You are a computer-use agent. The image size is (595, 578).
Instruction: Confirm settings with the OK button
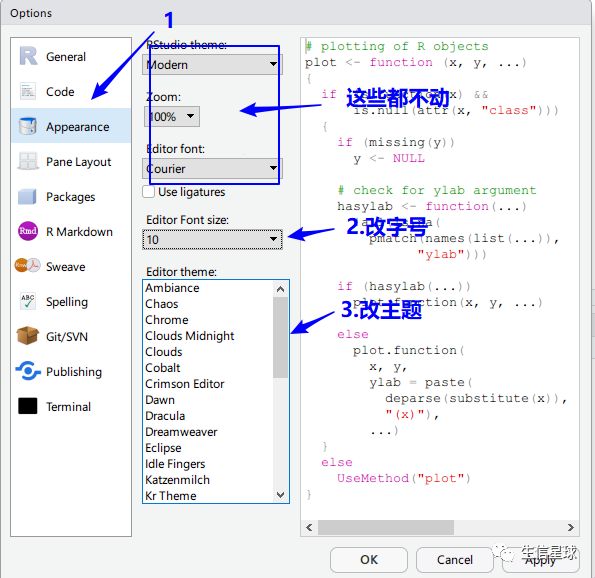(369, 559)
